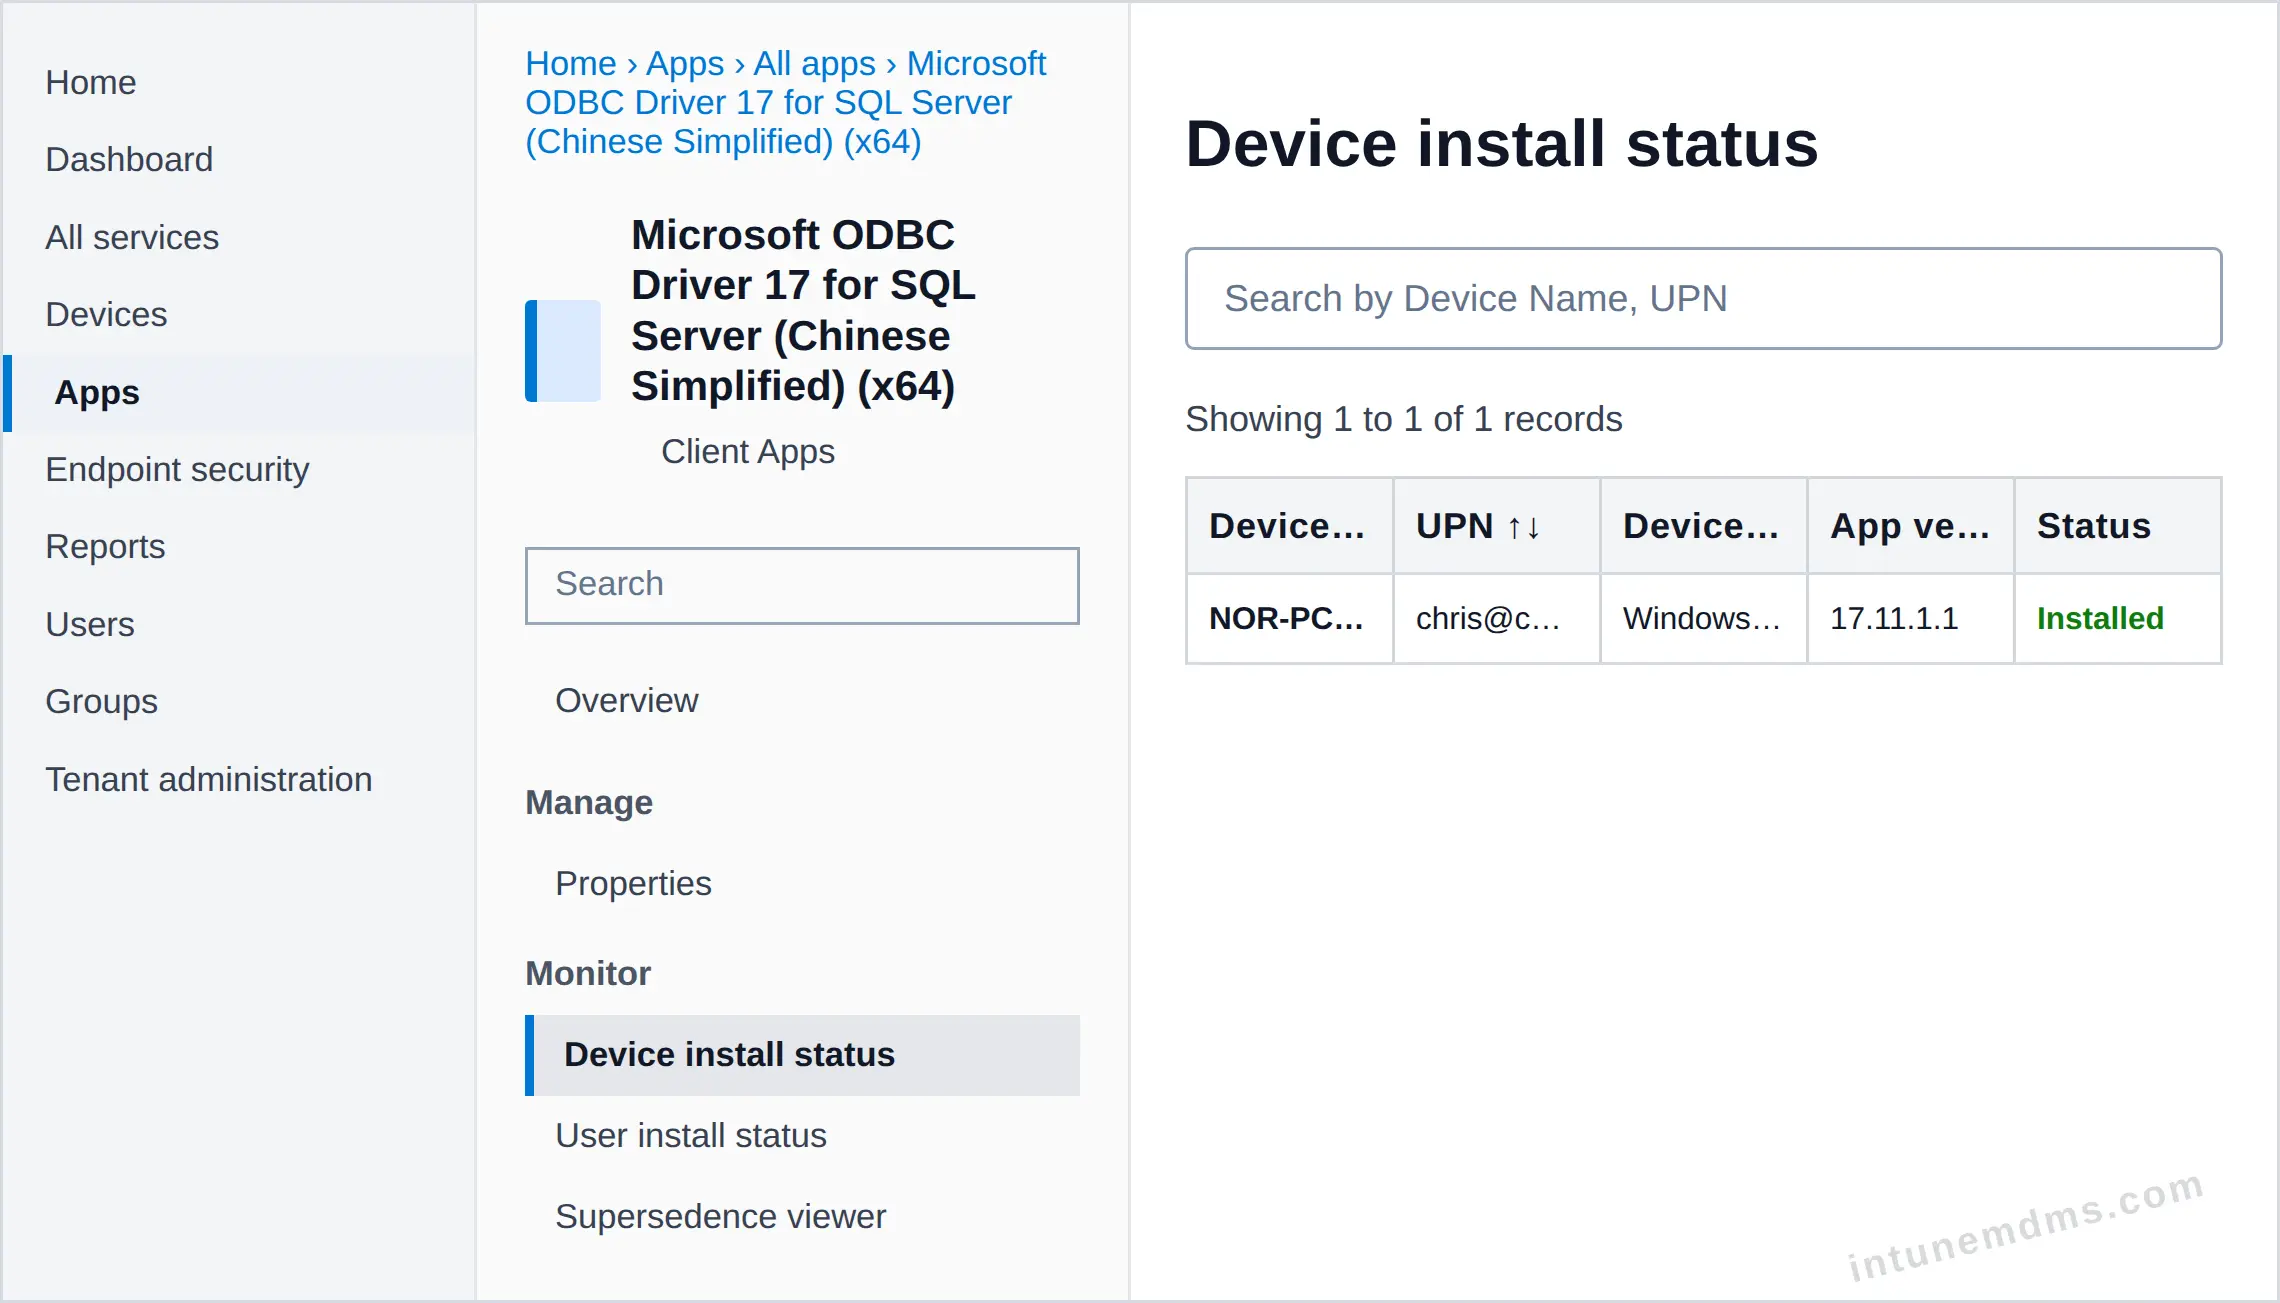Focus the Search by Device Name, UPN box
Viewport: 2280px width, 1303px height.
click(x=1703, y=298)
